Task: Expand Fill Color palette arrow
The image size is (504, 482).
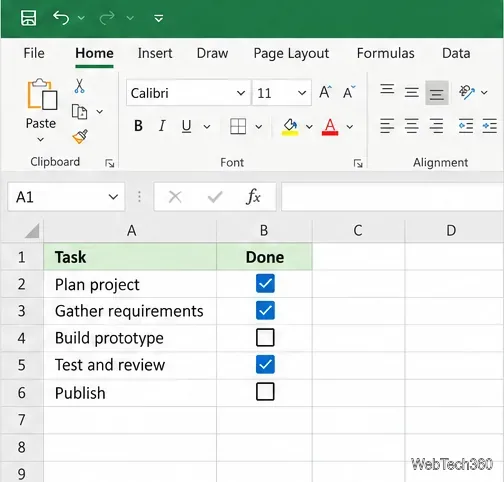Action: (x=309, y=127)
